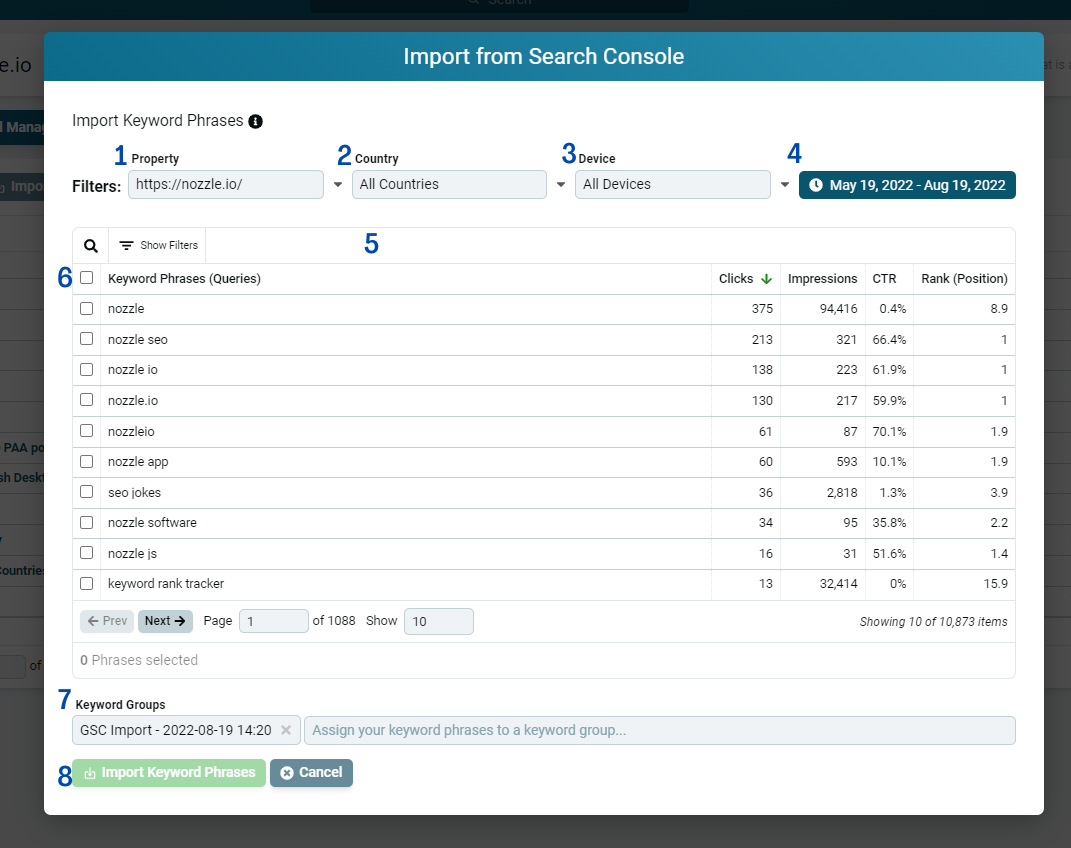This screenshot has height=848, width=1071.
Task: Open the Property dropdown showing https://nozzle.io/
Action: pos(226,184)
